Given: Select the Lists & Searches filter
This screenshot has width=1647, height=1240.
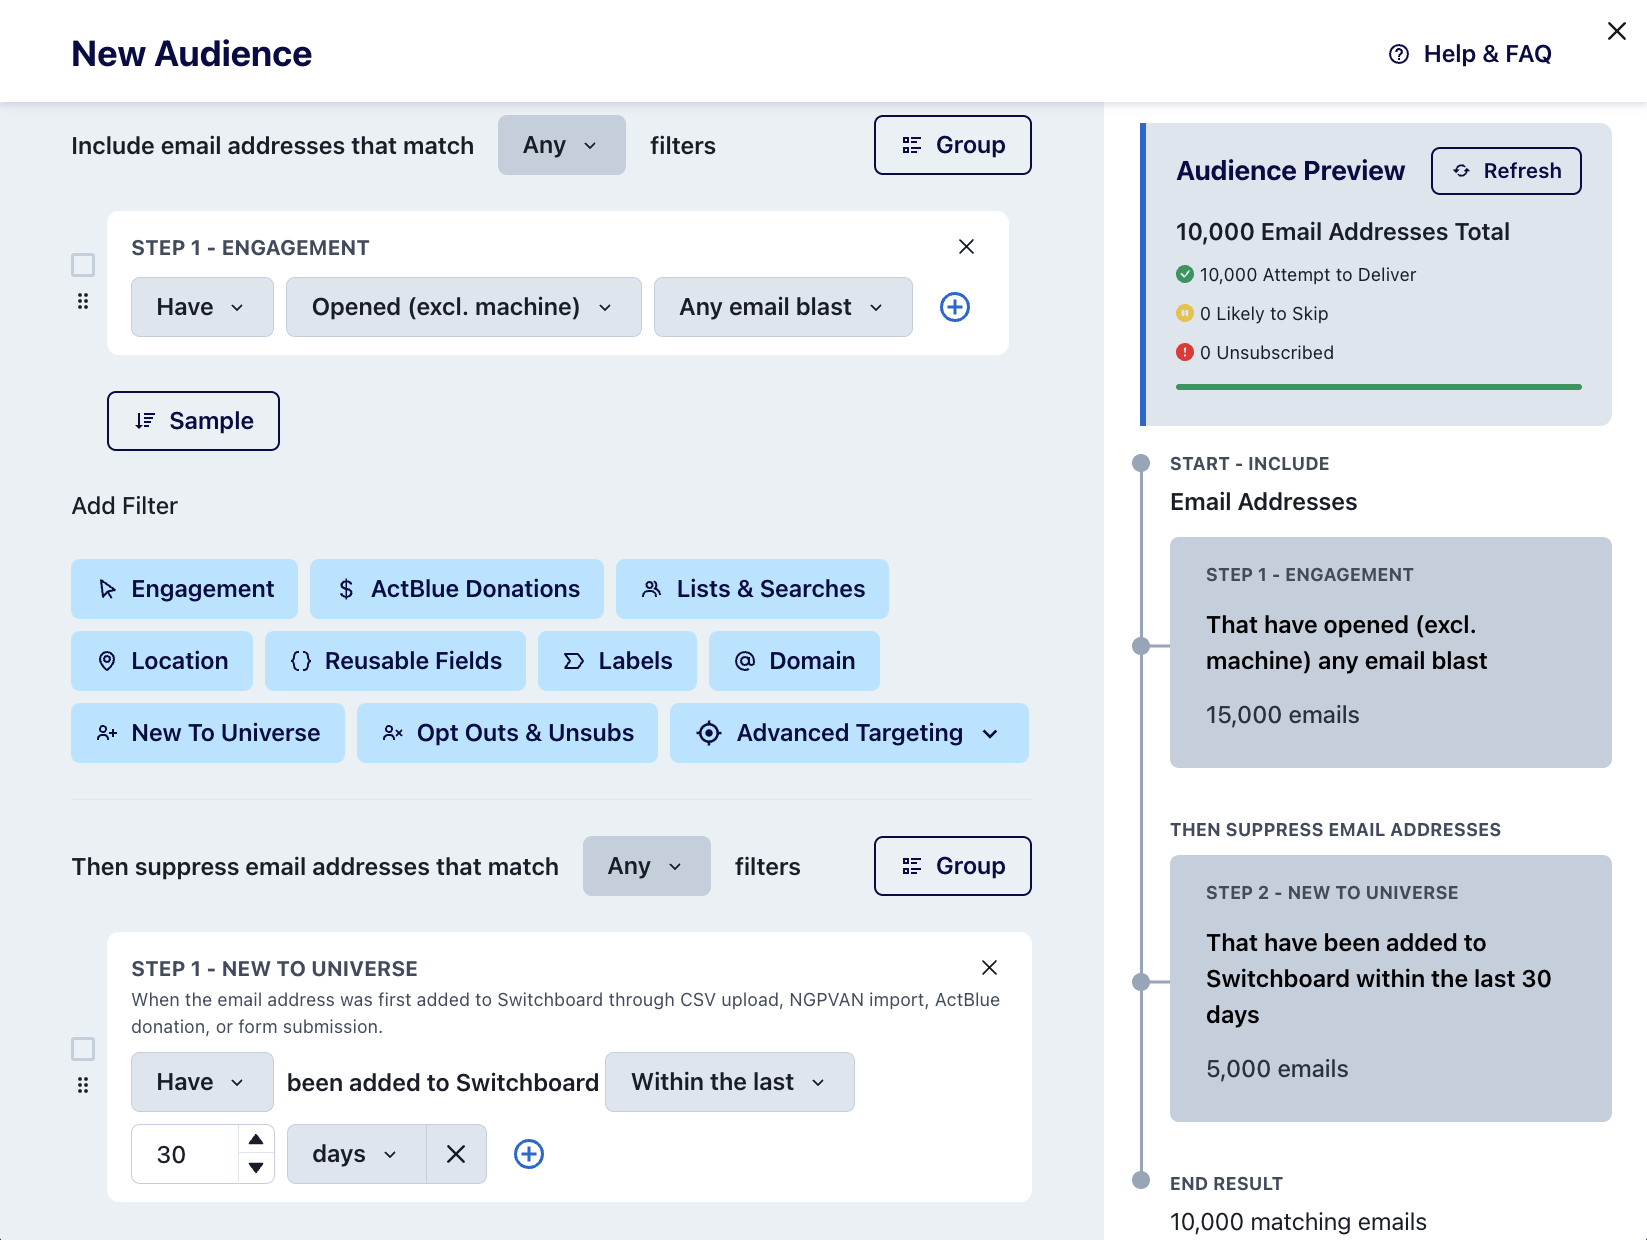Looking at the screenshot, I should pyautogui.click(x=752, y=589).
